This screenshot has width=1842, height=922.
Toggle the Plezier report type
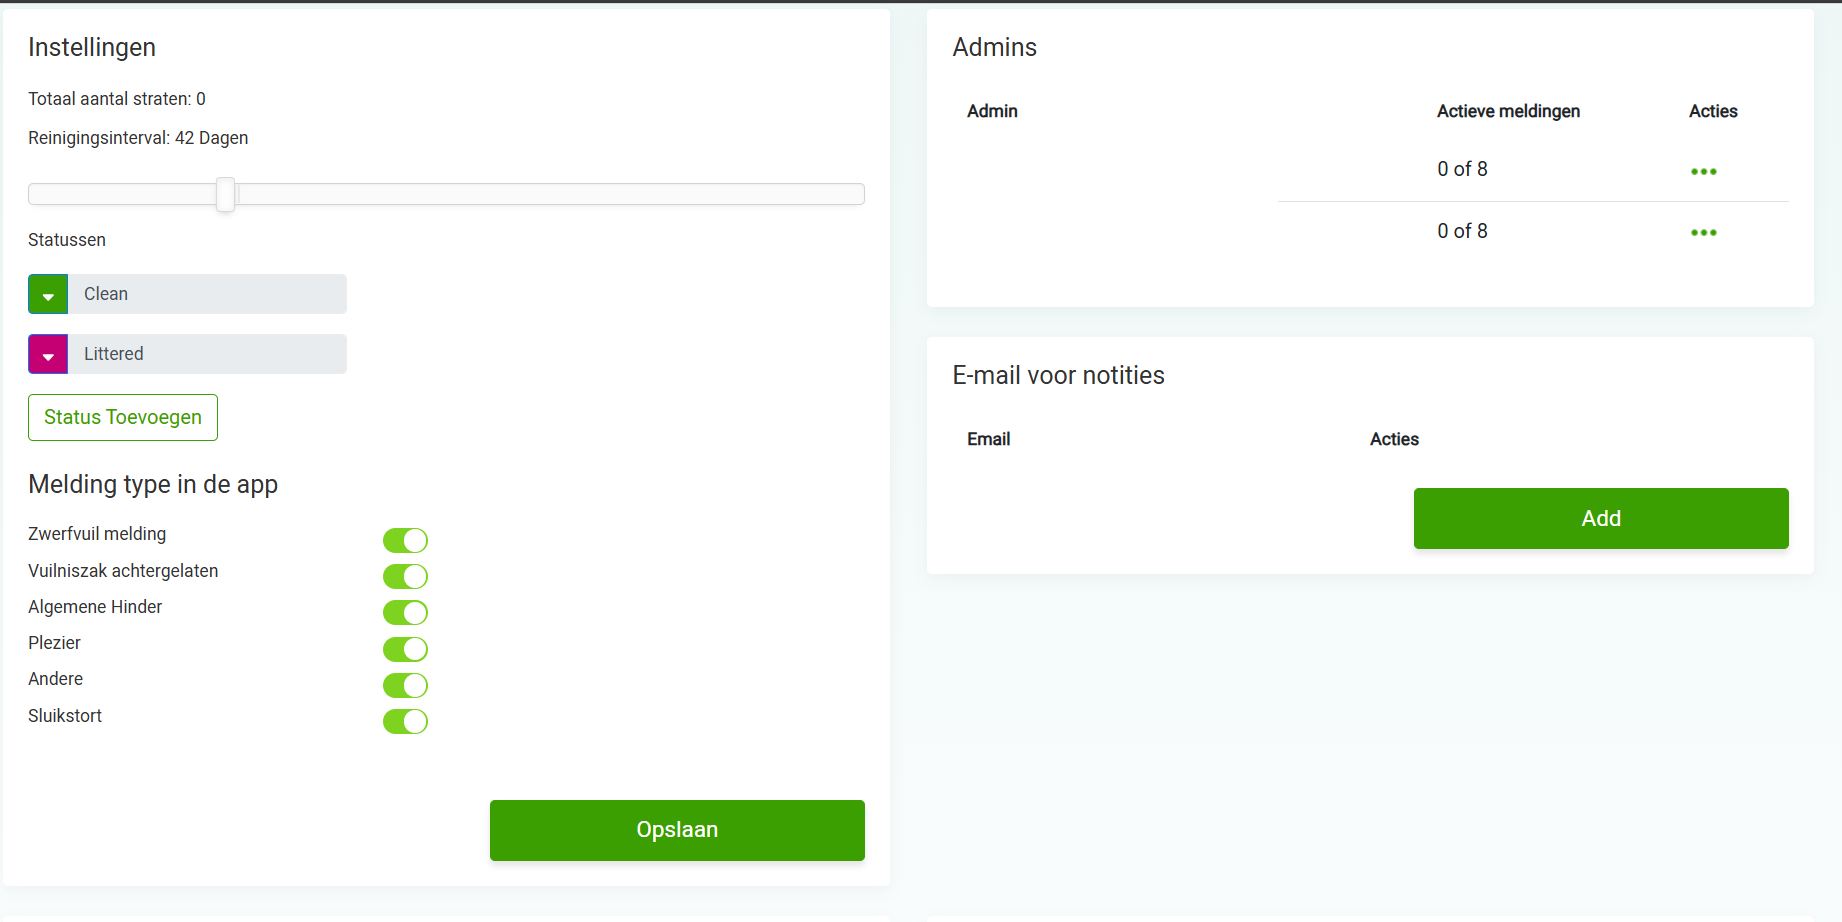pyautogui.click(x=405, y=649)
